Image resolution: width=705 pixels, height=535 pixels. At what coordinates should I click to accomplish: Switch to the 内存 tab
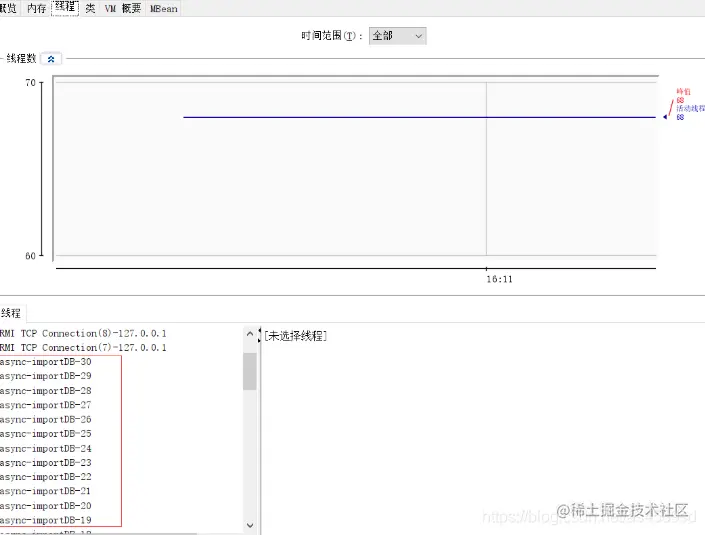[36, 8]
